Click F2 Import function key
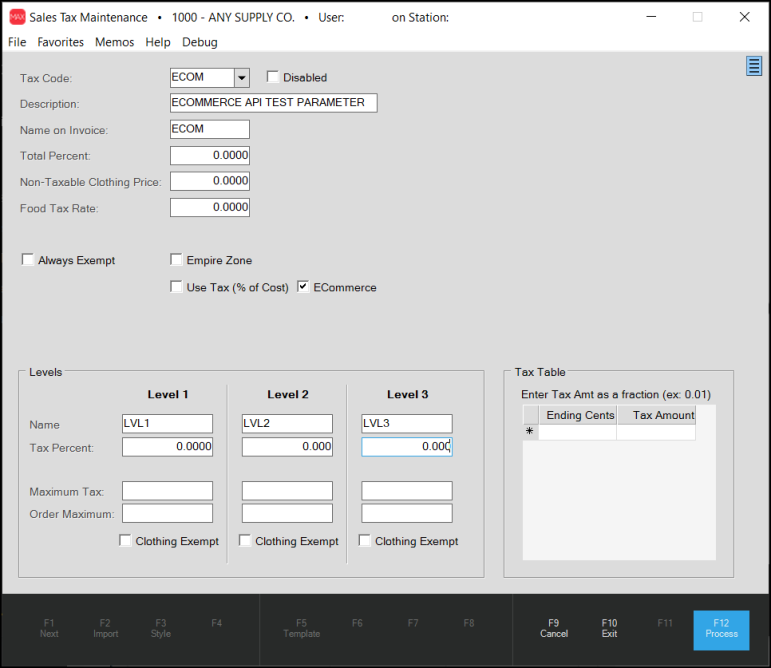The width and height of the screenshot is (771, 668). point(105,628)
